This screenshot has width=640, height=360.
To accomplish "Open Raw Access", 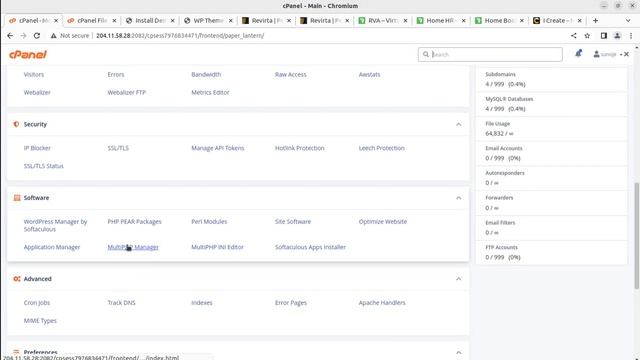I will (290, 75).
